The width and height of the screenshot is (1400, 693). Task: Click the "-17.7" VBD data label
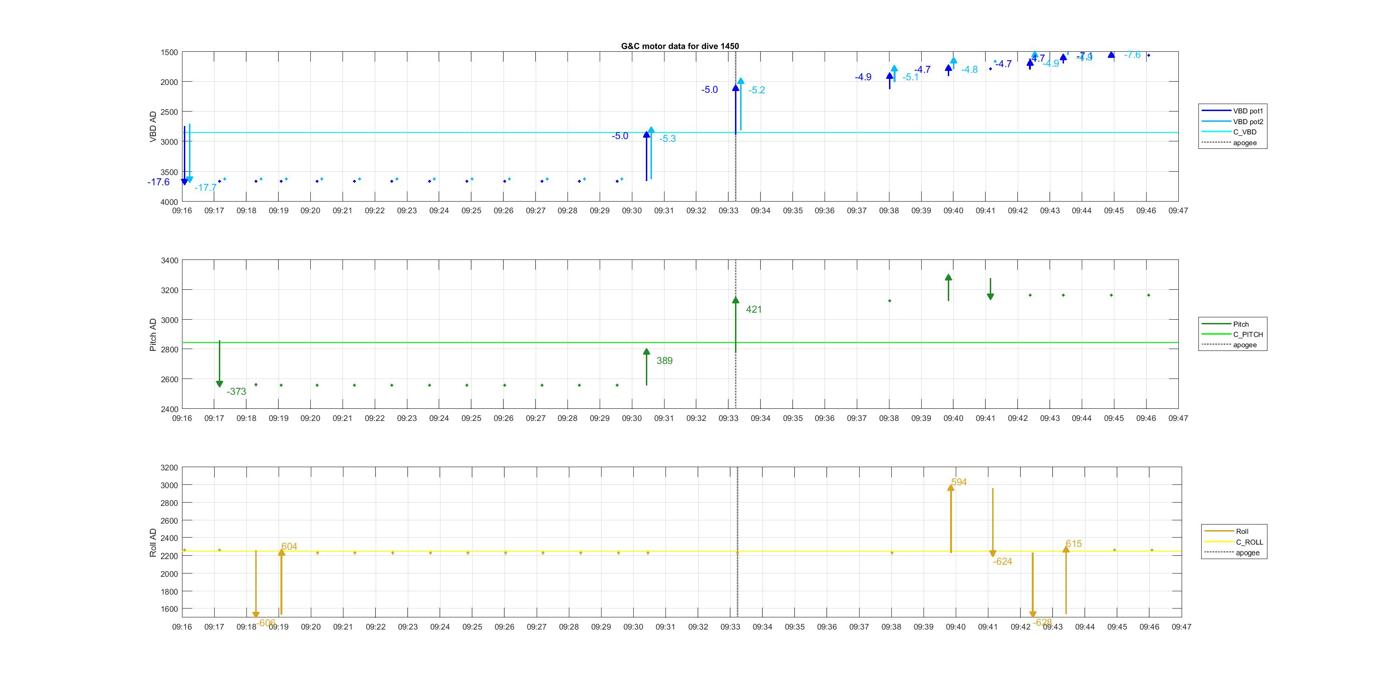[206, 188]
